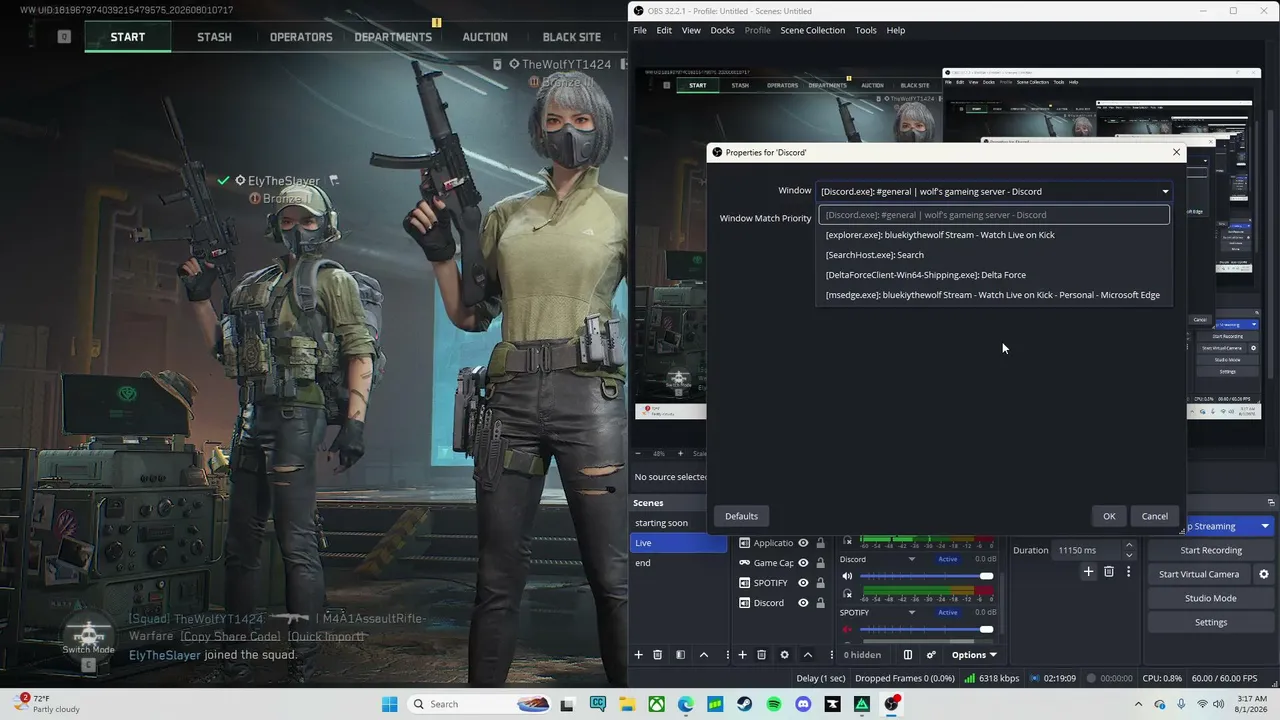Image resolution: width=1280 pixels, height=720 pixels.
Task: Add a transition with the plus icon
Action: 1088,572
